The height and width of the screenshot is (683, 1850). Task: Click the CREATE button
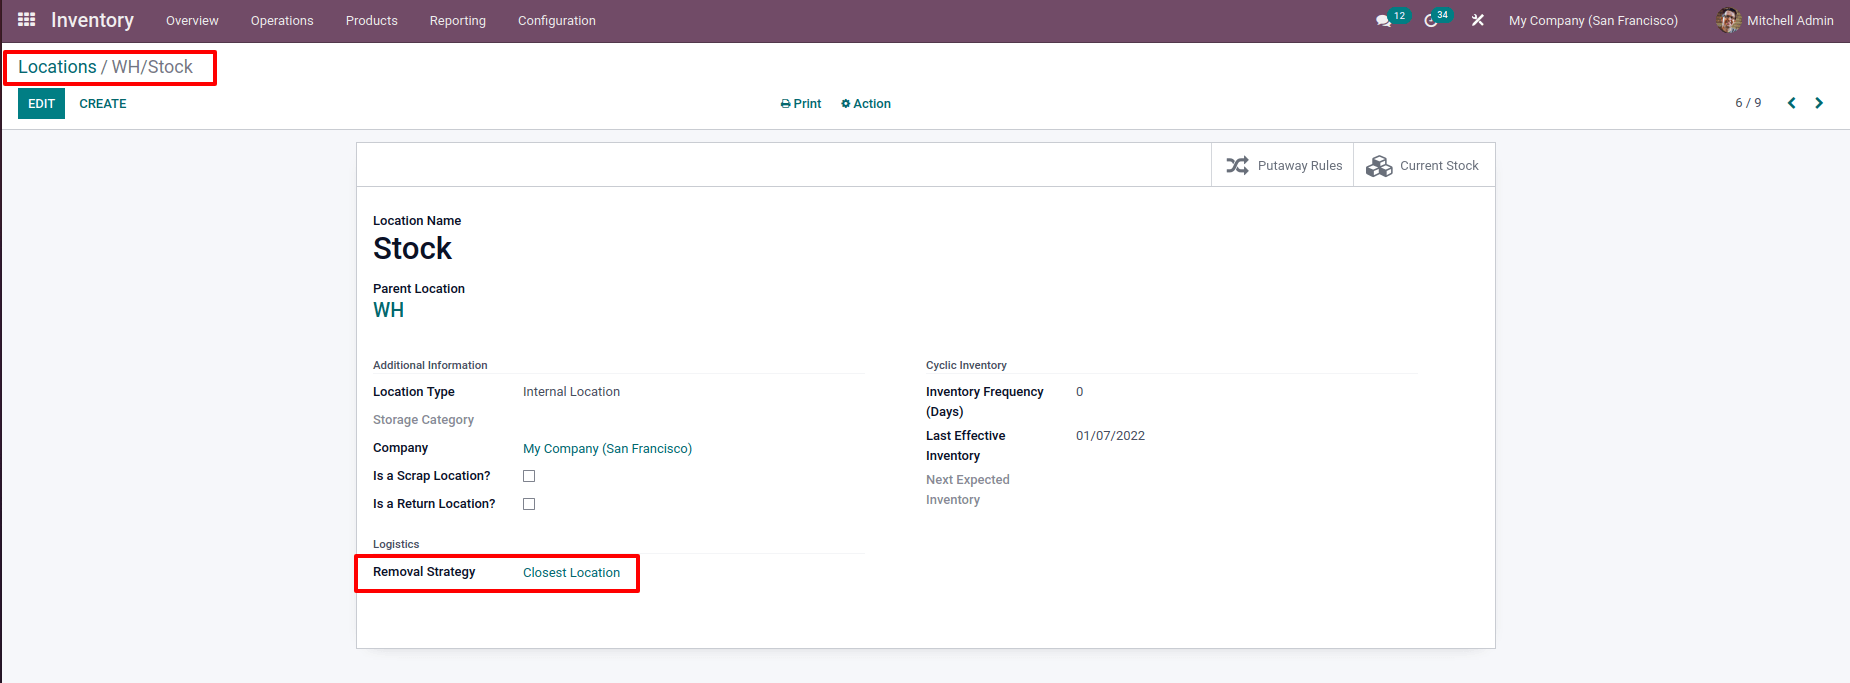103,103
